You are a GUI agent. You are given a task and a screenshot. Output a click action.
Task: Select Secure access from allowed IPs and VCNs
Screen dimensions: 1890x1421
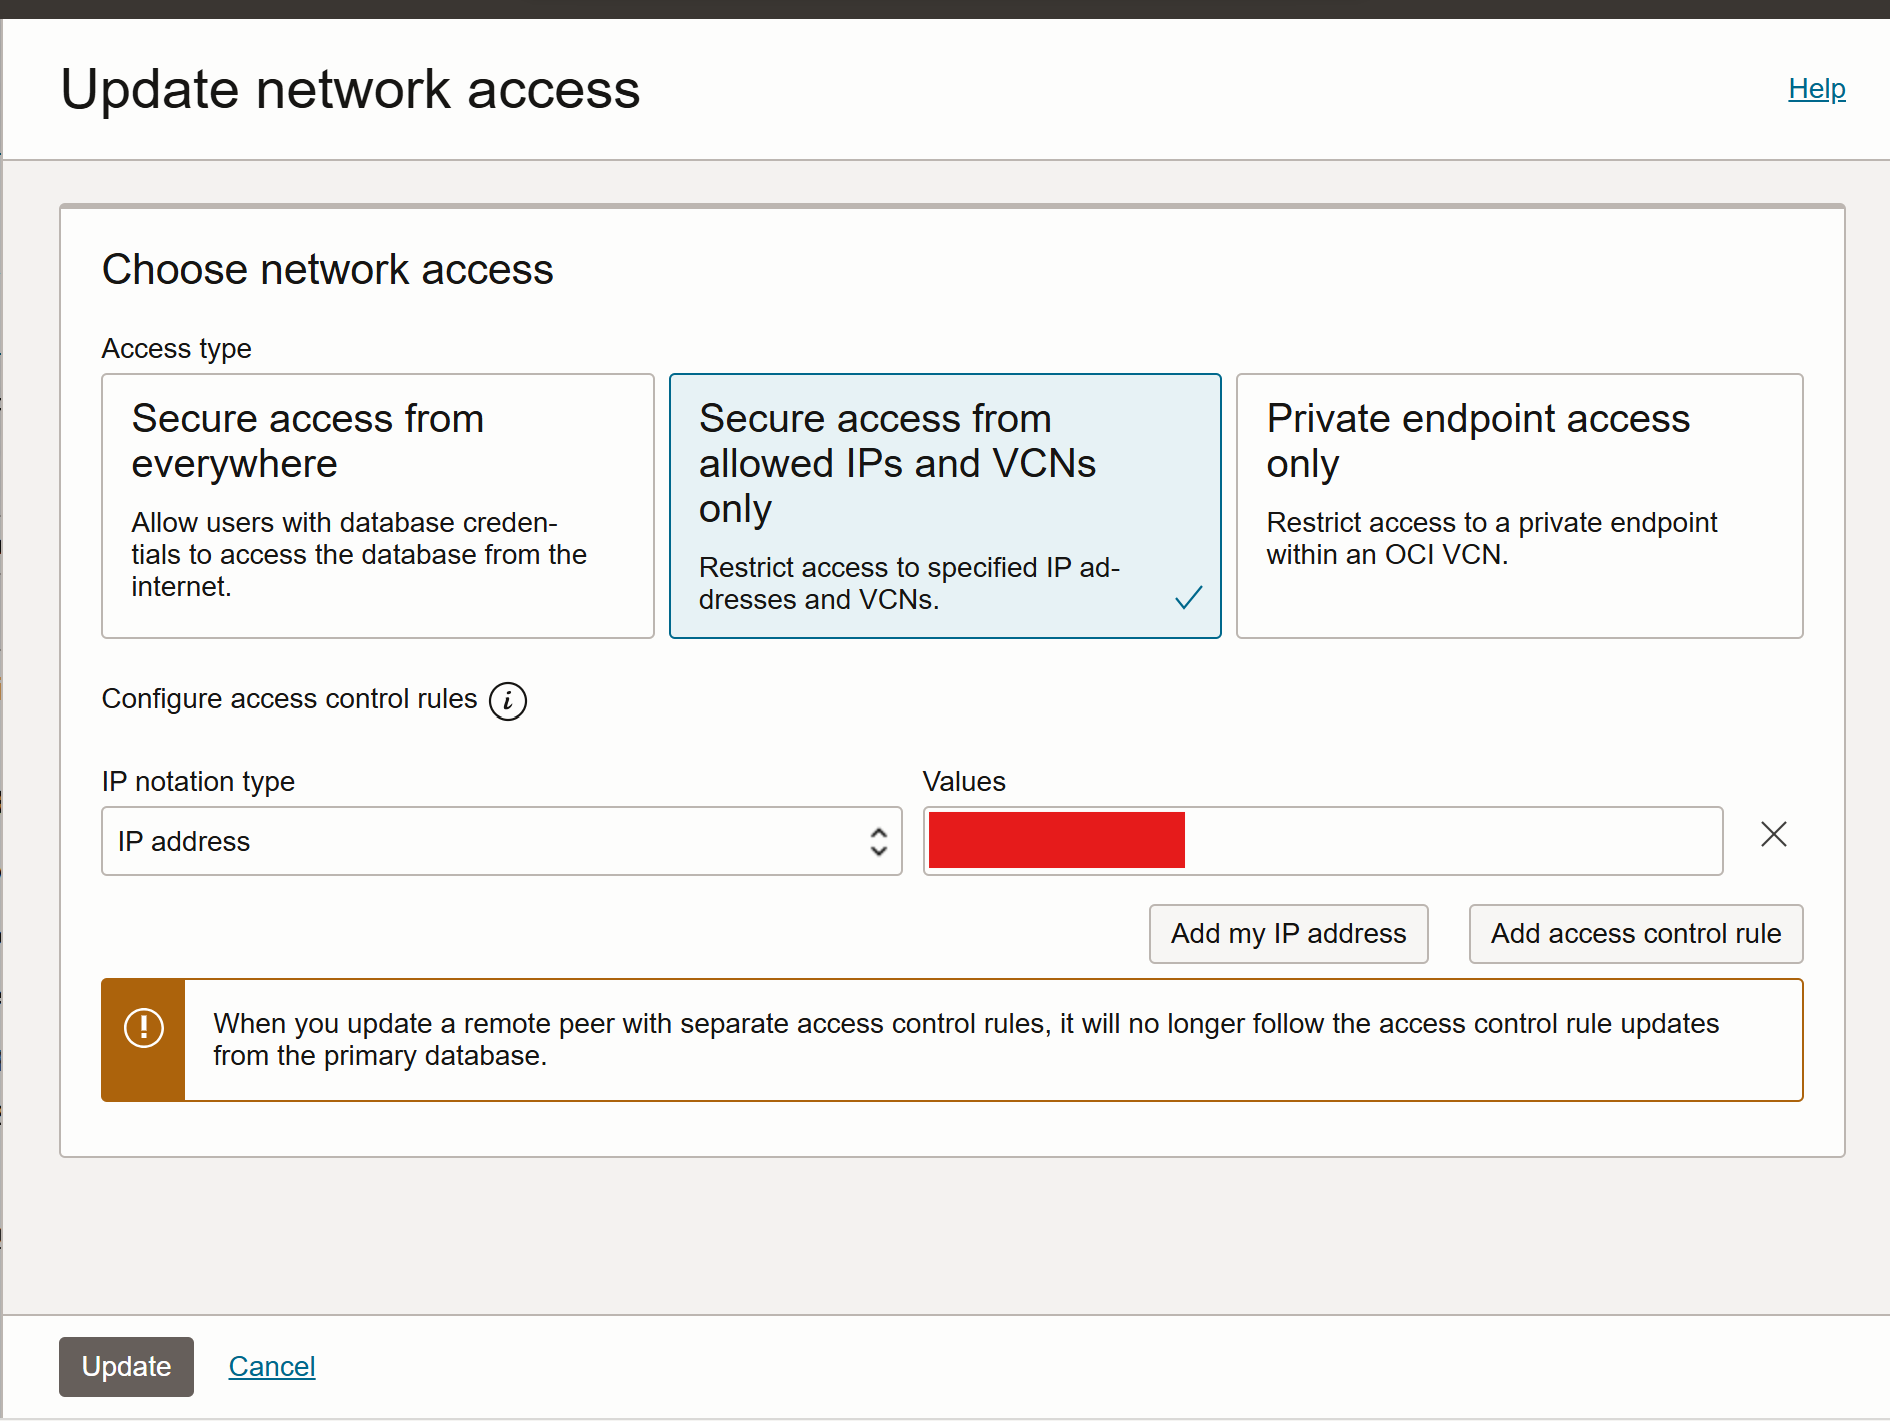click(945, 506)
